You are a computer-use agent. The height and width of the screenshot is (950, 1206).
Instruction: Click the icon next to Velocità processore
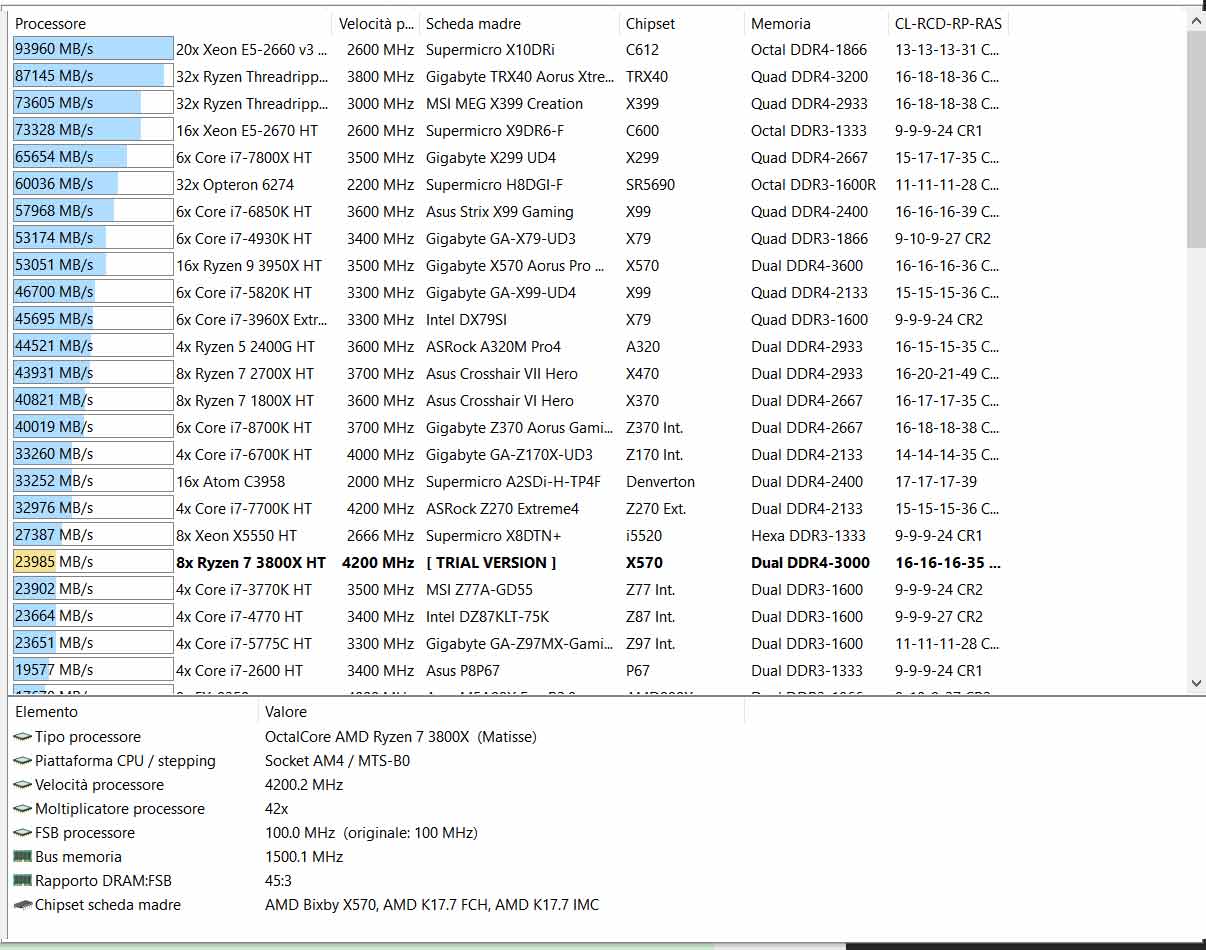point(22,785)
